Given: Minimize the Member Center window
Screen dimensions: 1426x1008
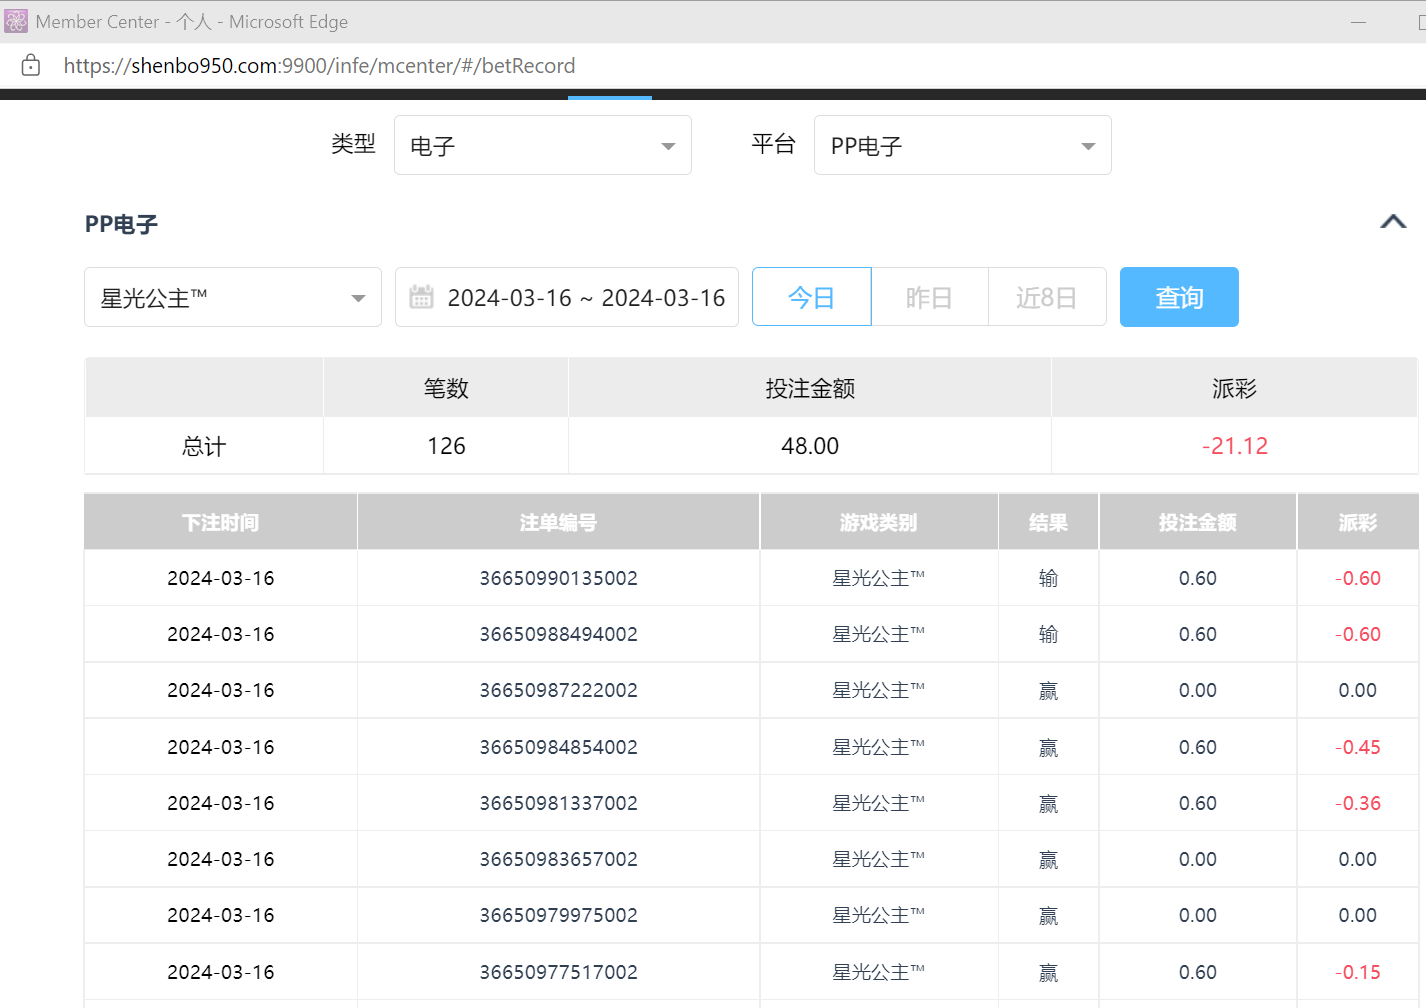Looking at the screenshot, I should [1358, 22].
